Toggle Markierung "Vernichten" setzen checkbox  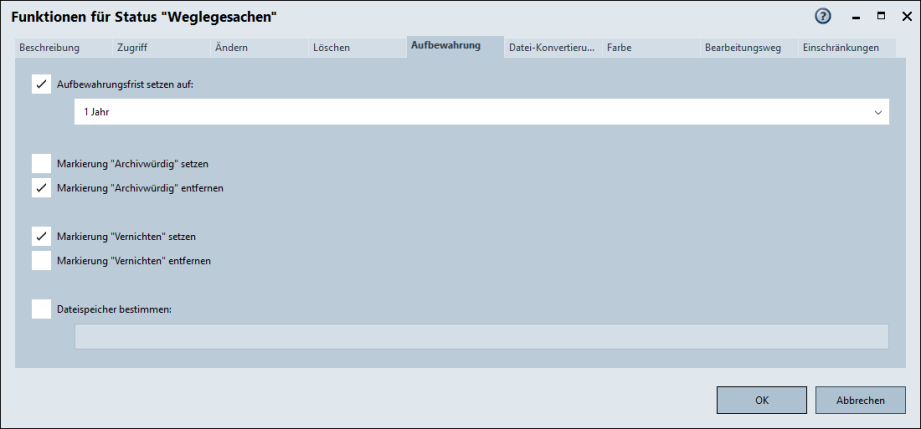(41, 236)
